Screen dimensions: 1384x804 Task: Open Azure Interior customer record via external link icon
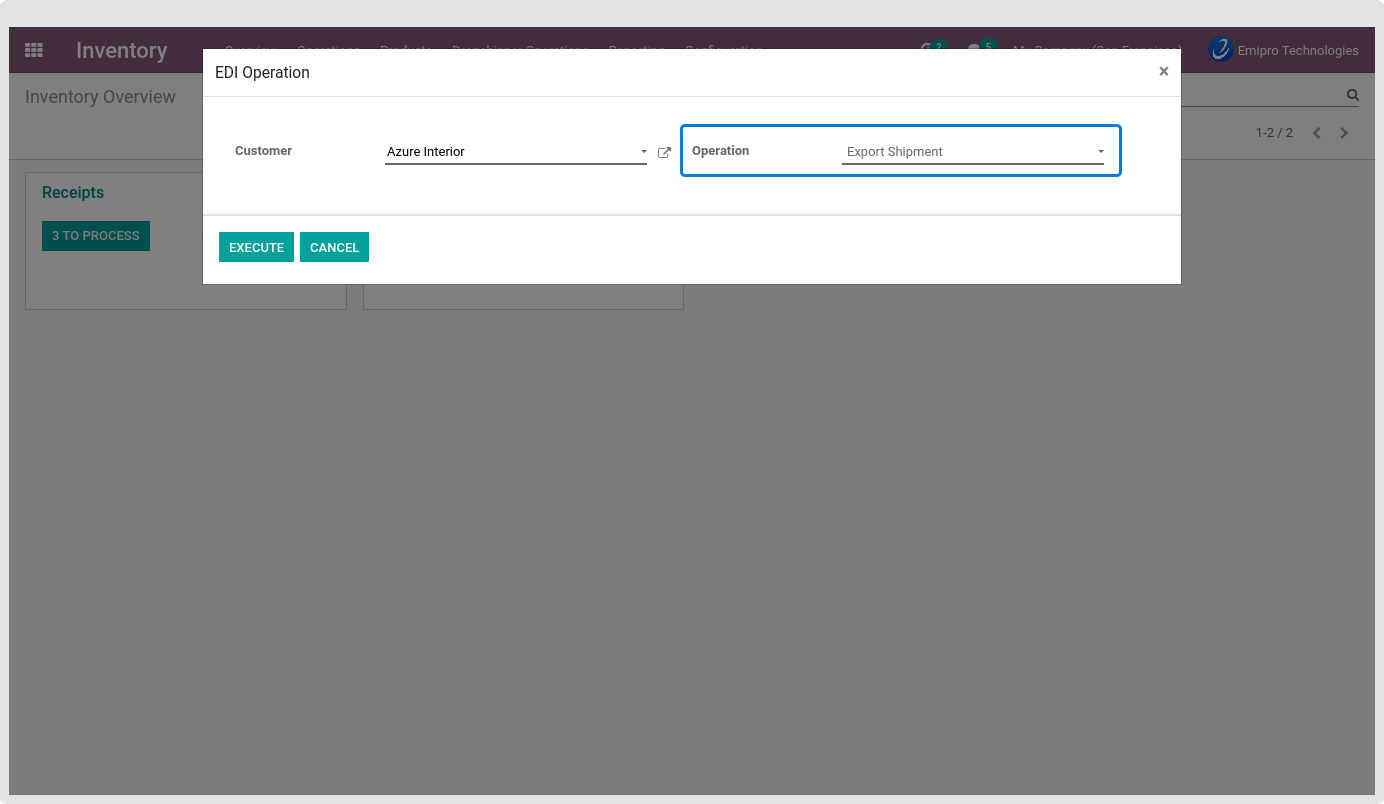pos(664,153)
